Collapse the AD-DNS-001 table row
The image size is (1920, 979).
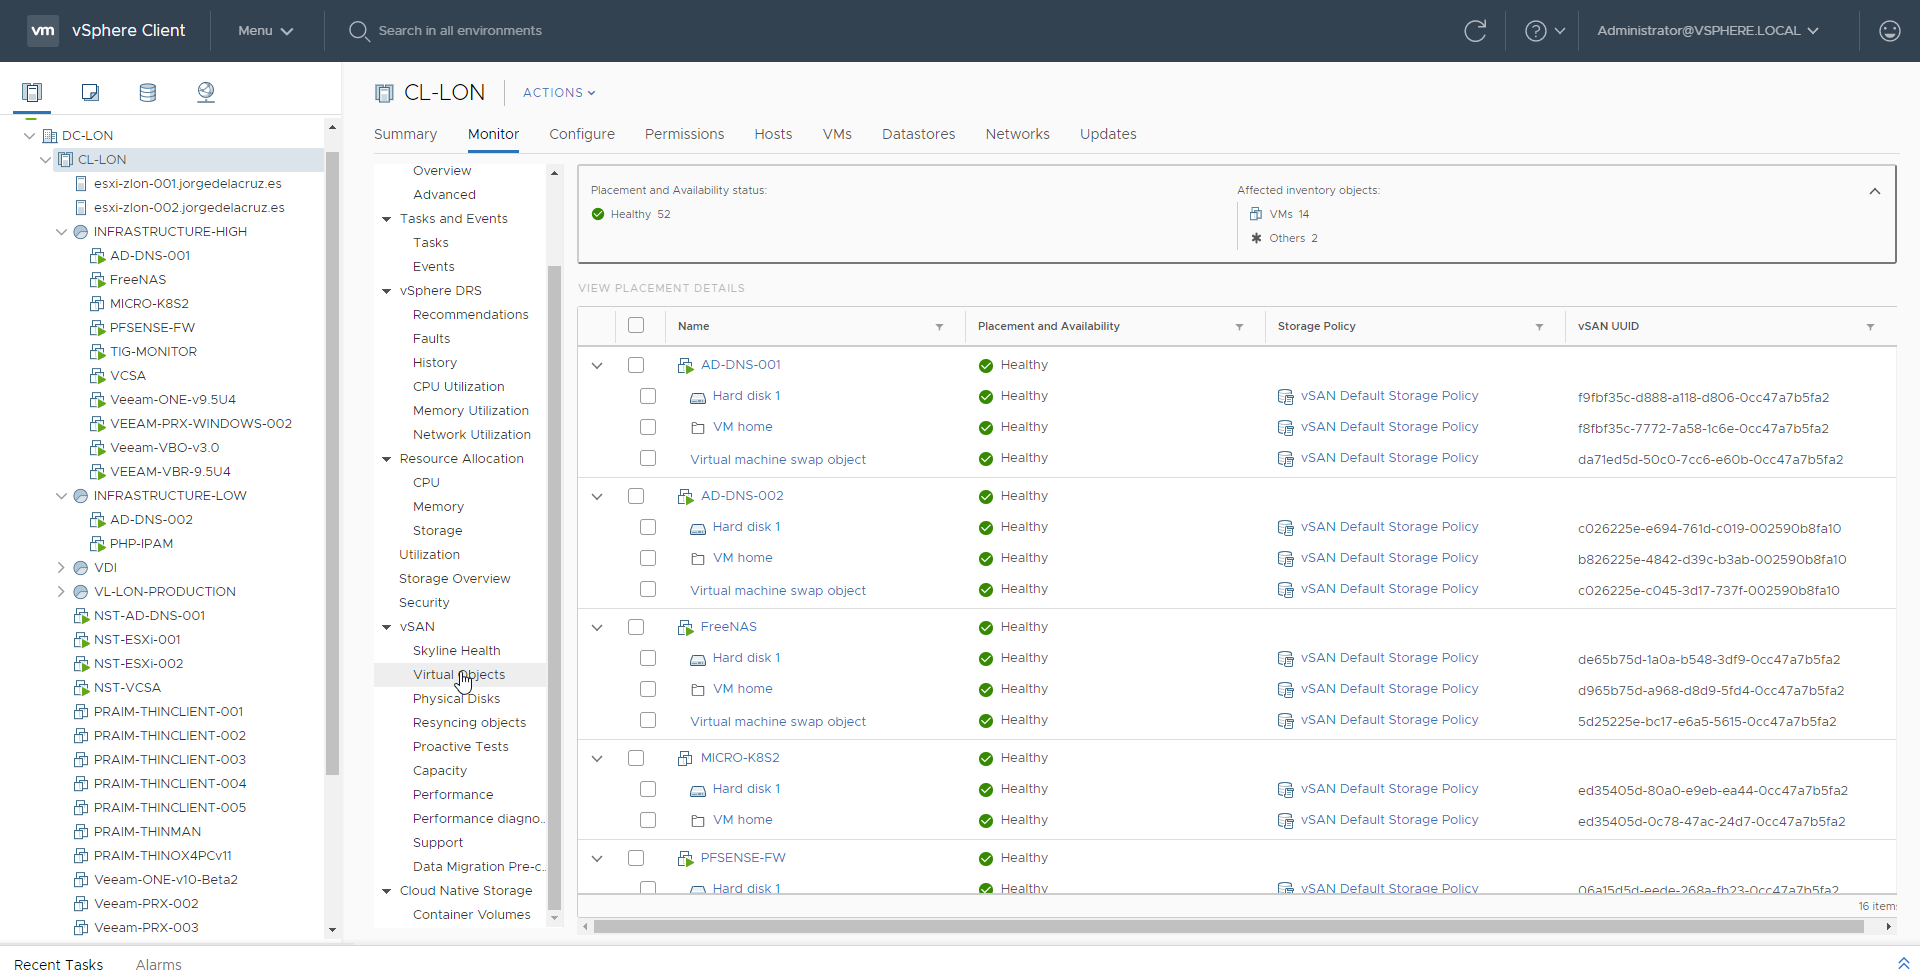597,366
